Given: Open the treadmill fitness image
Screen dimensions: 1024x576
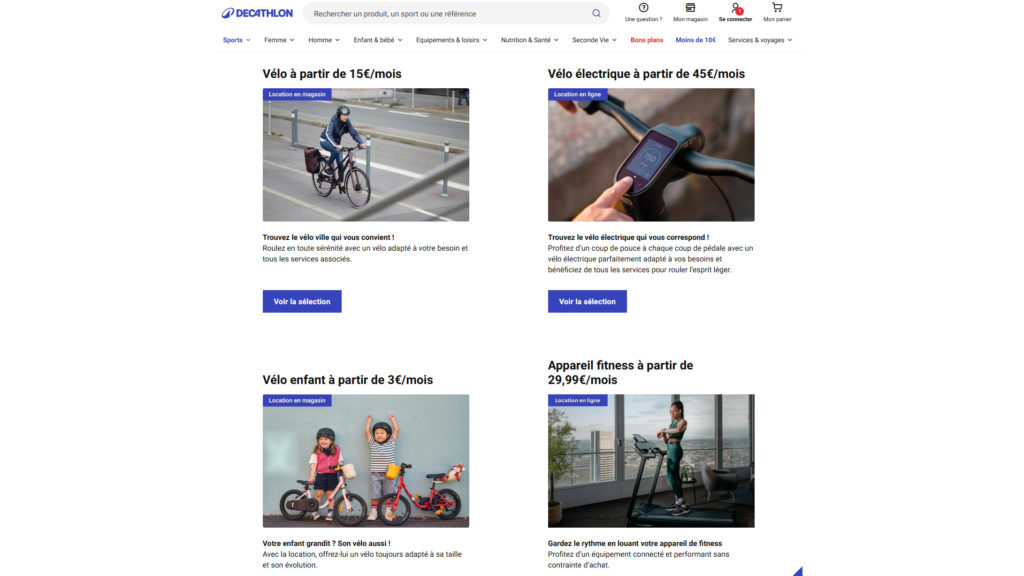Looking at the screenshot, I should 651,460.
